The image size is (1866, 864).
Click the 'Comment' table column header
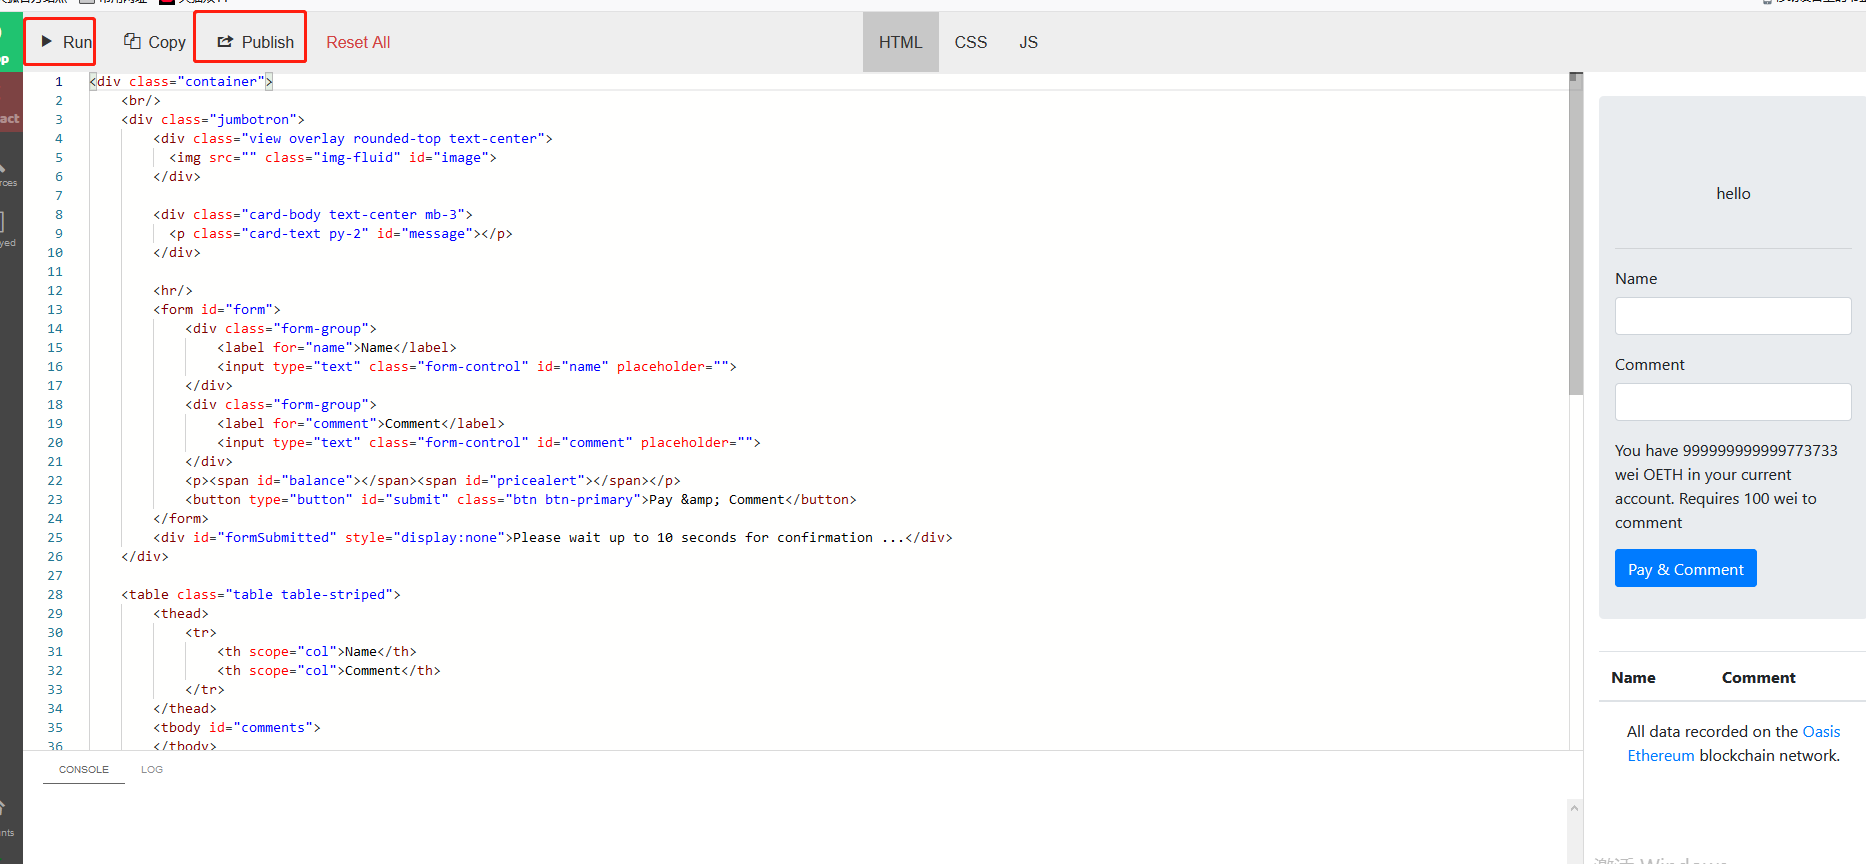click(1759, 678)
